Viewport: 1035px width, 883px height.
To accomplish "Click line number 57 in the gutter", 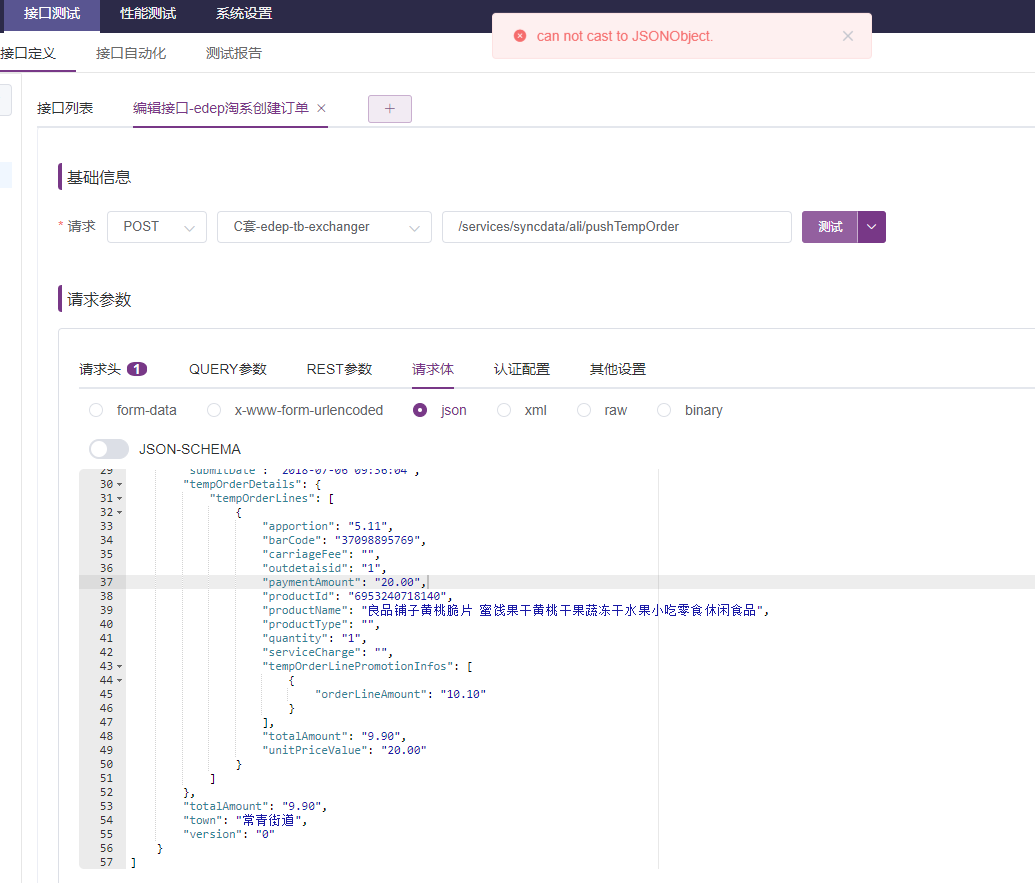I will [x=106, y=863].
